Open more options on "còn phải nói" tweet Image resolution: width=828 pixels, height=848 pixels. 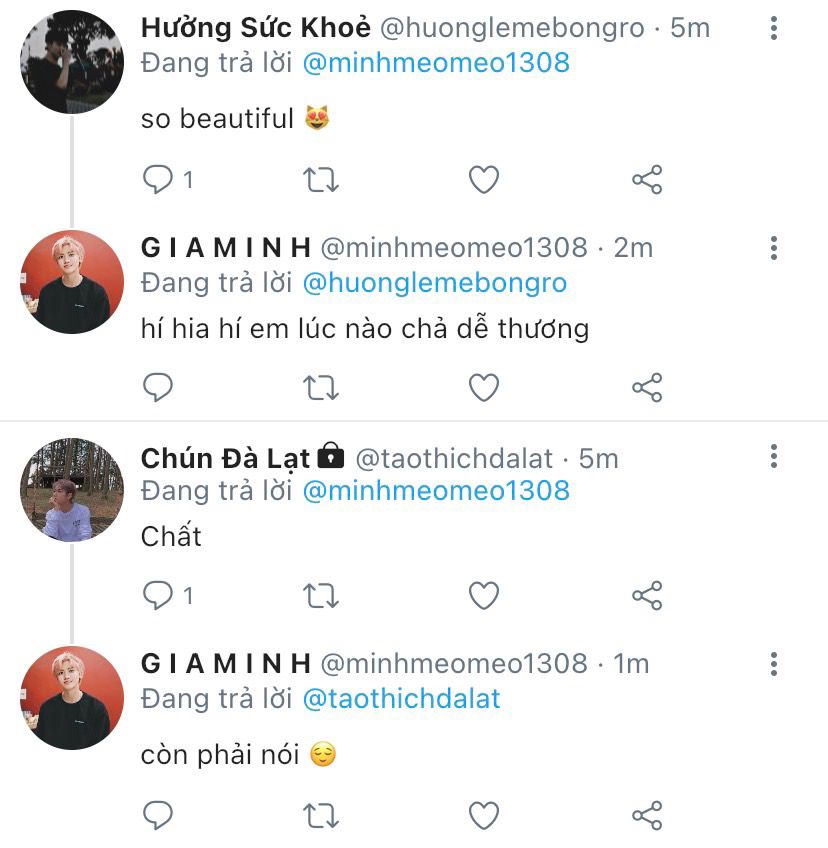point(773,664)
